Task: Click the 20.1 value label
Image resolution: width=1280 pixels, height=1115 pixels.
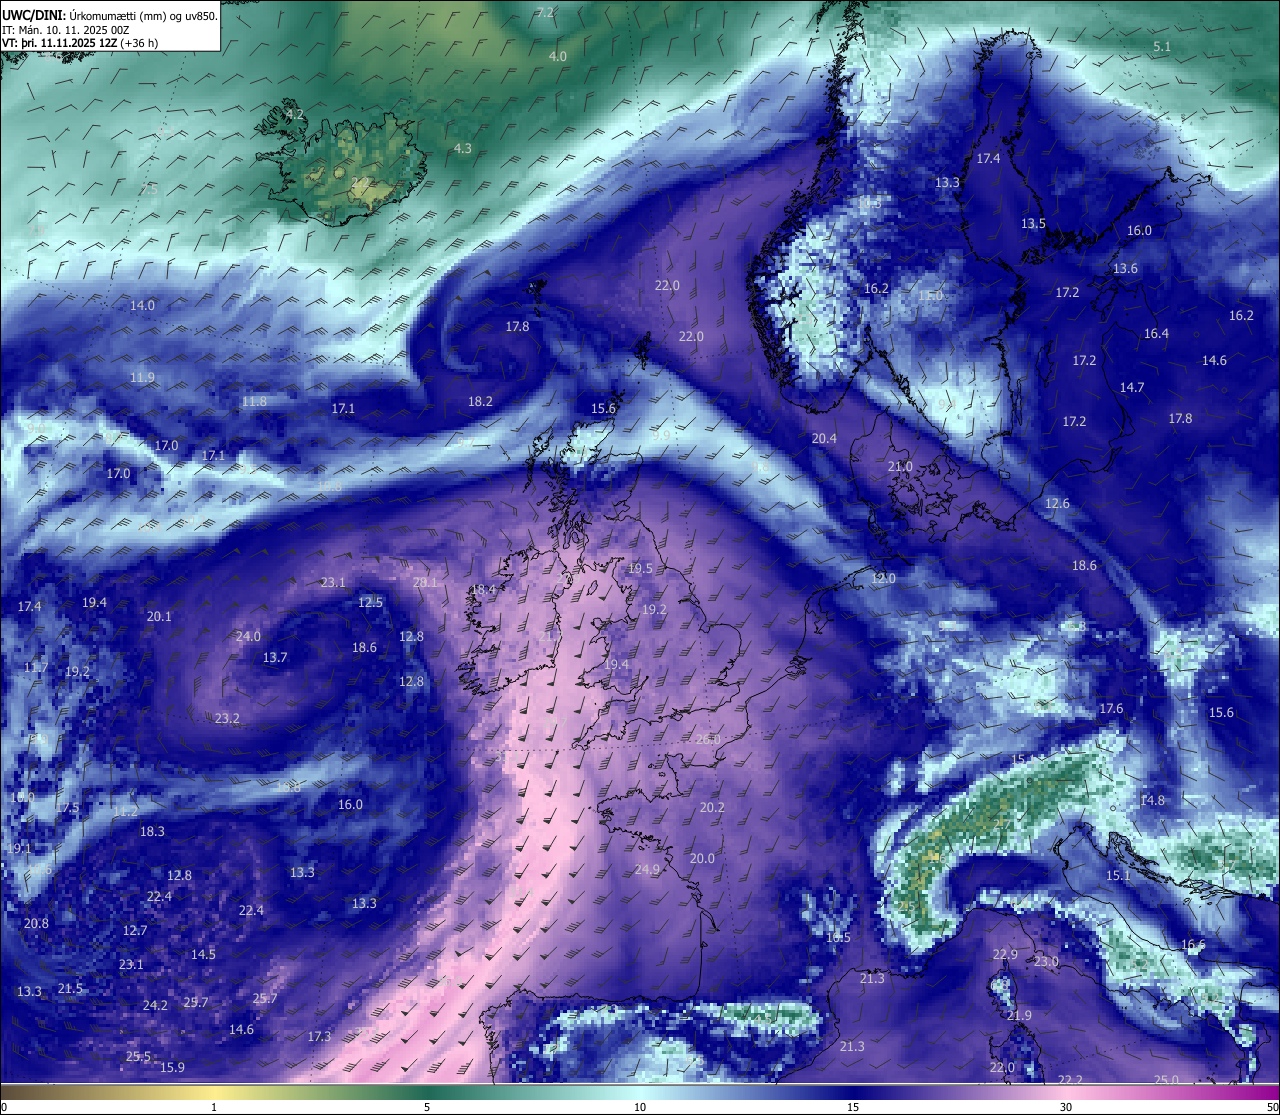Action: (x=159, y=617)
